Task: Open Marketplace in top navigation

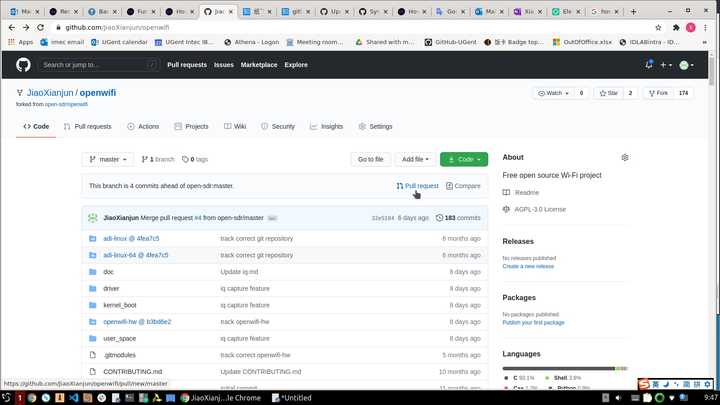Action: click(259, 65)
